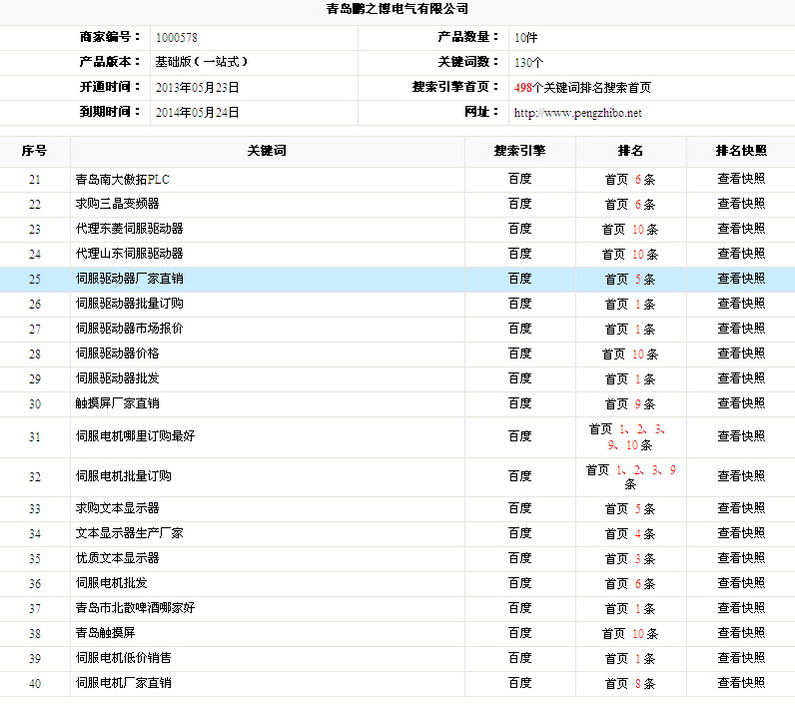Click ranking 首页 8条 in row 40
The image size is (795, 704).
click(x=630, y=684)
